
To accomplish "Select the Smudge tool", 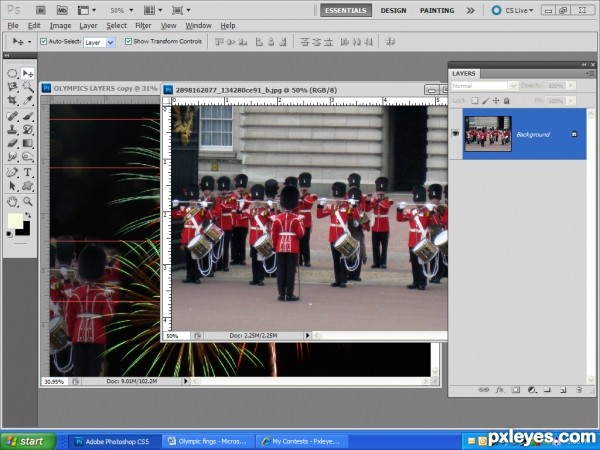I will 12,157.
